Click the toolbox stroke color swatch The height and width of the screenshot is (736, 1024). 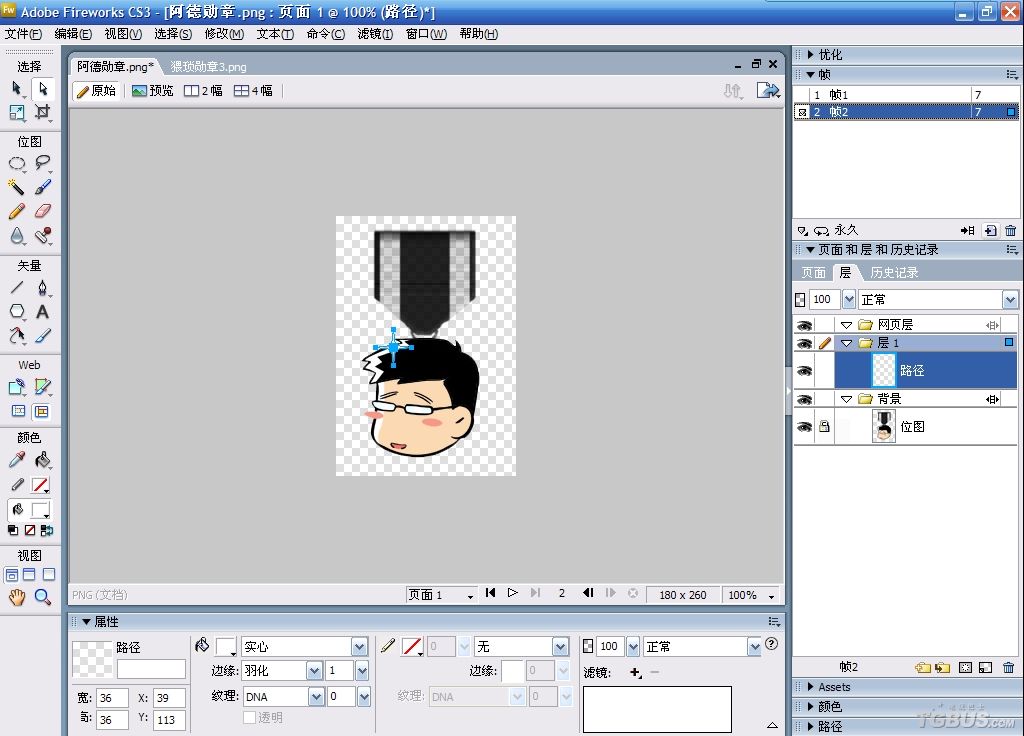pos(40,485)
